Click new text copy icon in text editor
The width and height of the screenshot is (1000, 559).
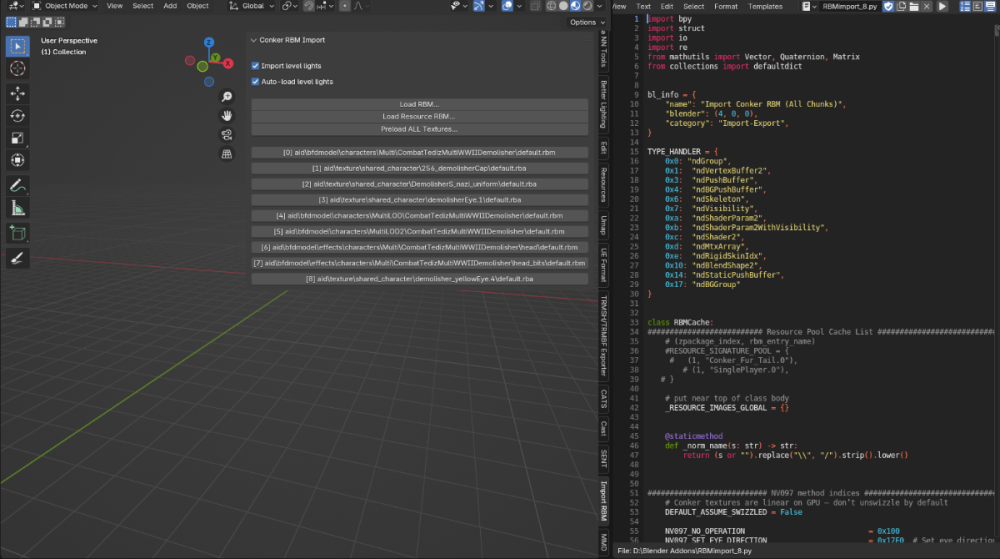(x=901, y=6)
